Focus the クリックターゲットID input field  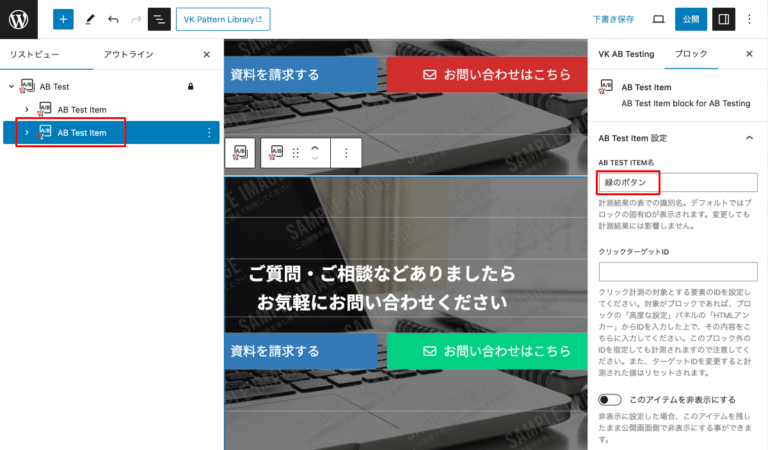pos(678,271)
